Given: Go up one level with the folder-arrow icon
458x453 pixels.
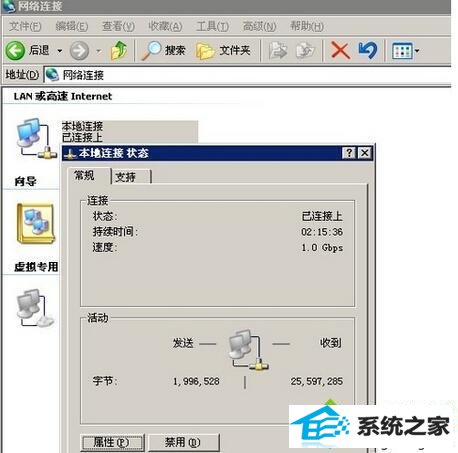Looking at the screenshot, I should tap(119, 51).
